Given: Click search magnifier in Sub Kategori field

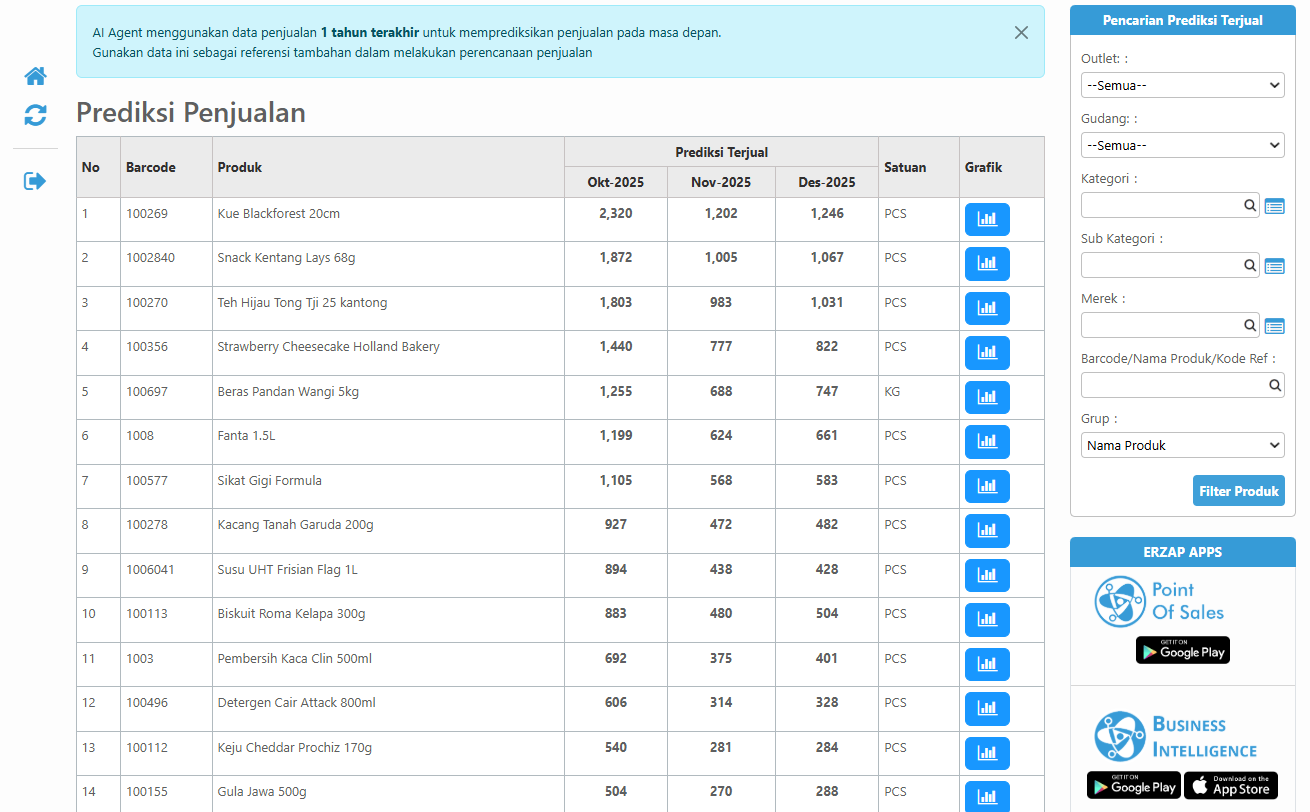Looking at the screenshot, I should pyautogui.click(x=1250, y=266).
